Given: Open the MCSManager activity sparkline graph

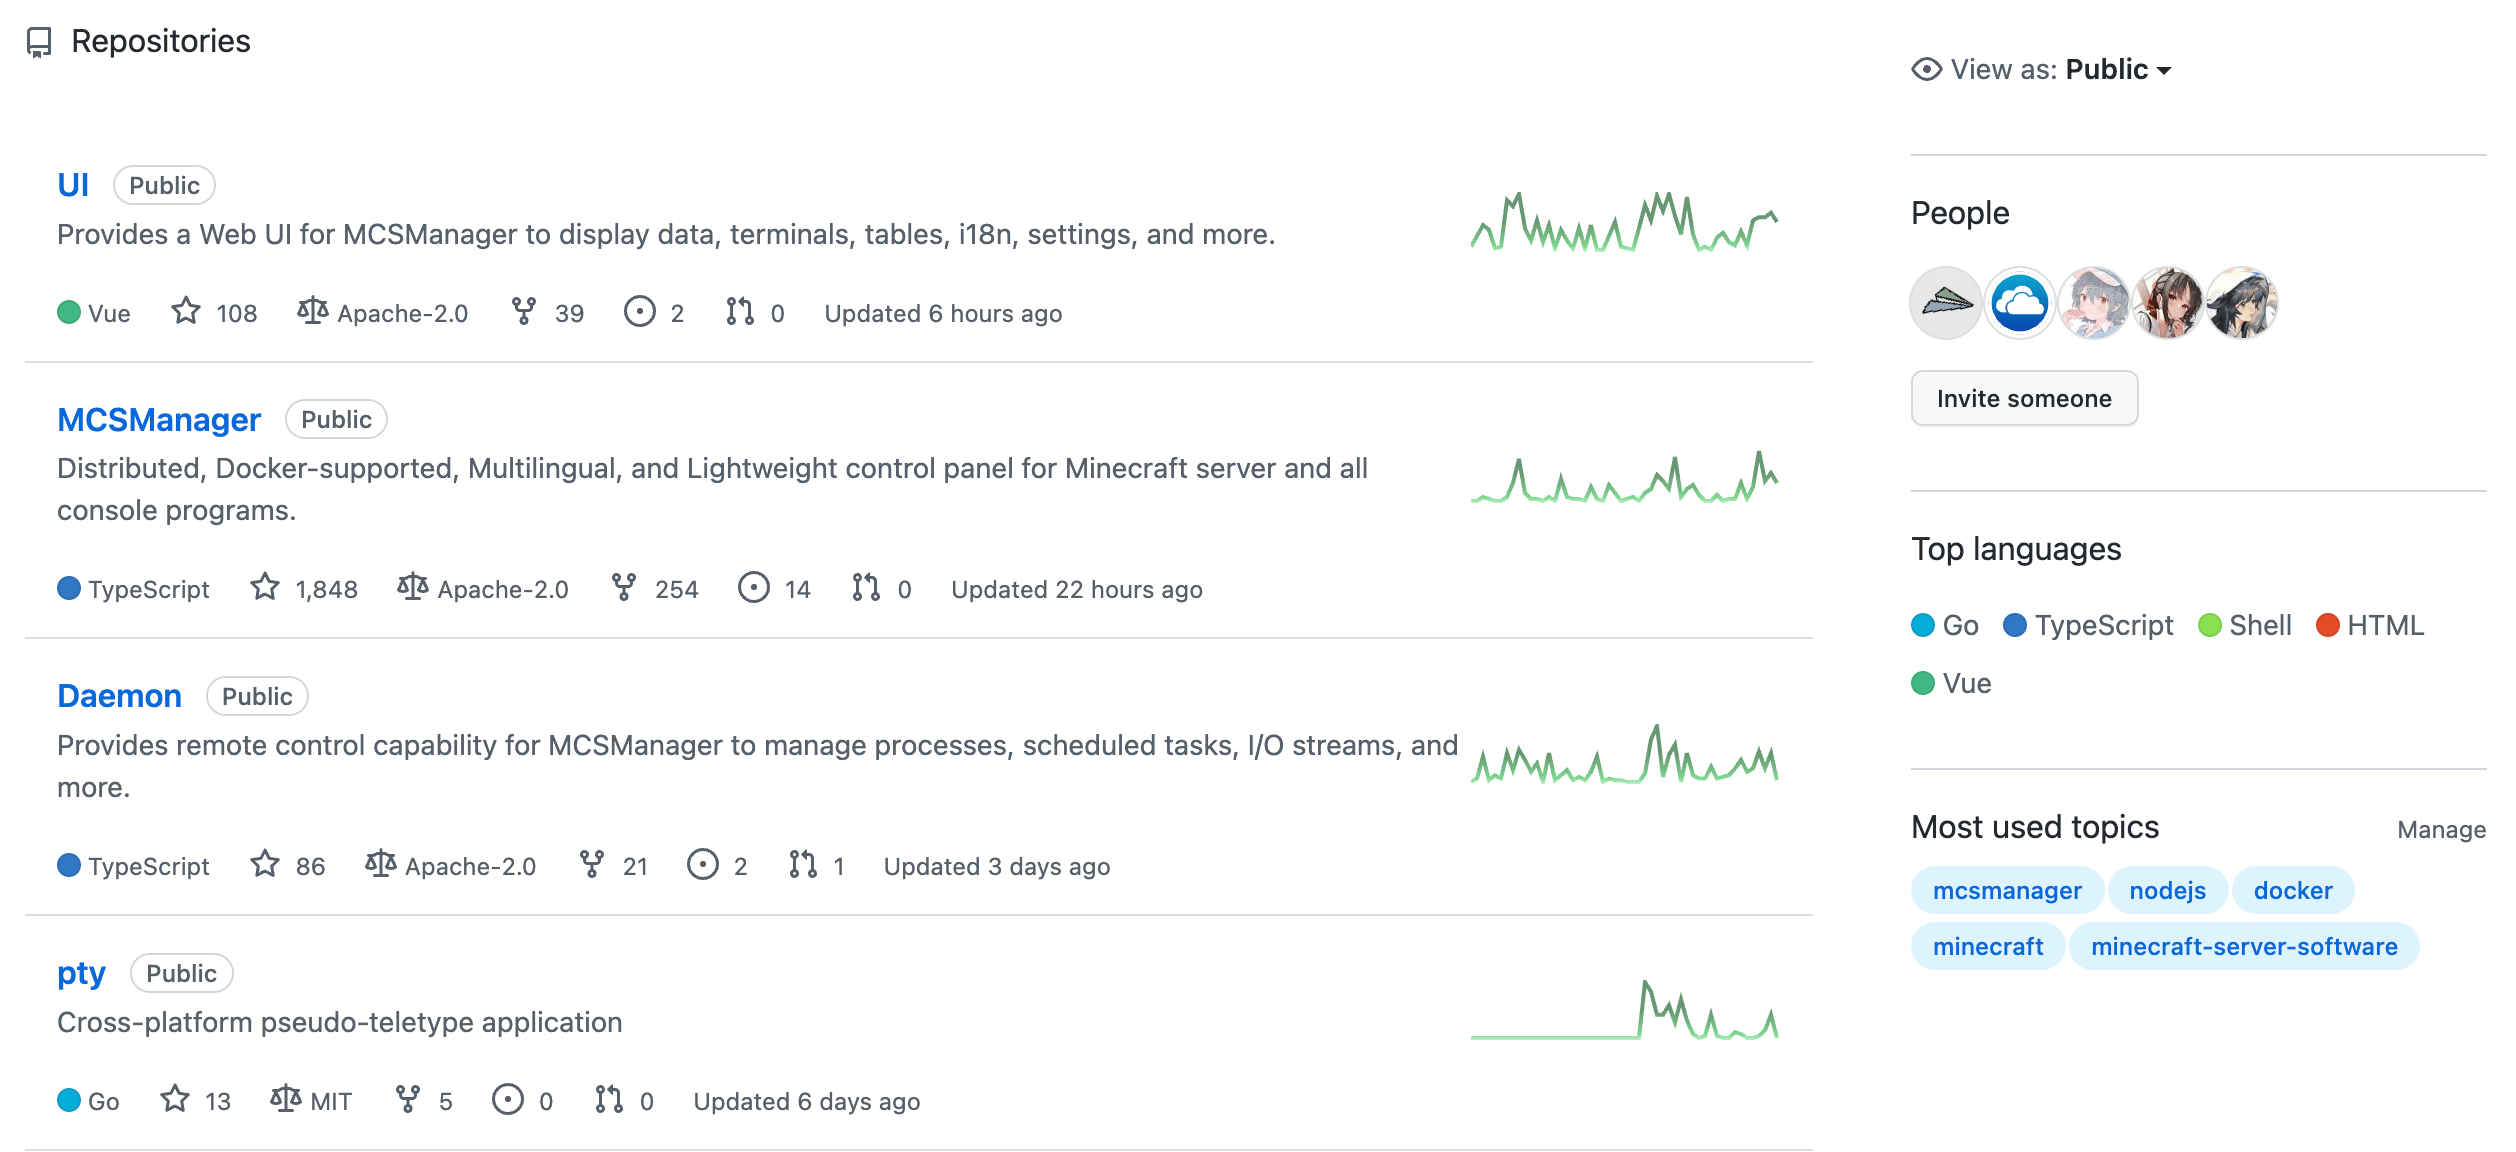Looking at the screenshot, I should [x=1625, y=477].
